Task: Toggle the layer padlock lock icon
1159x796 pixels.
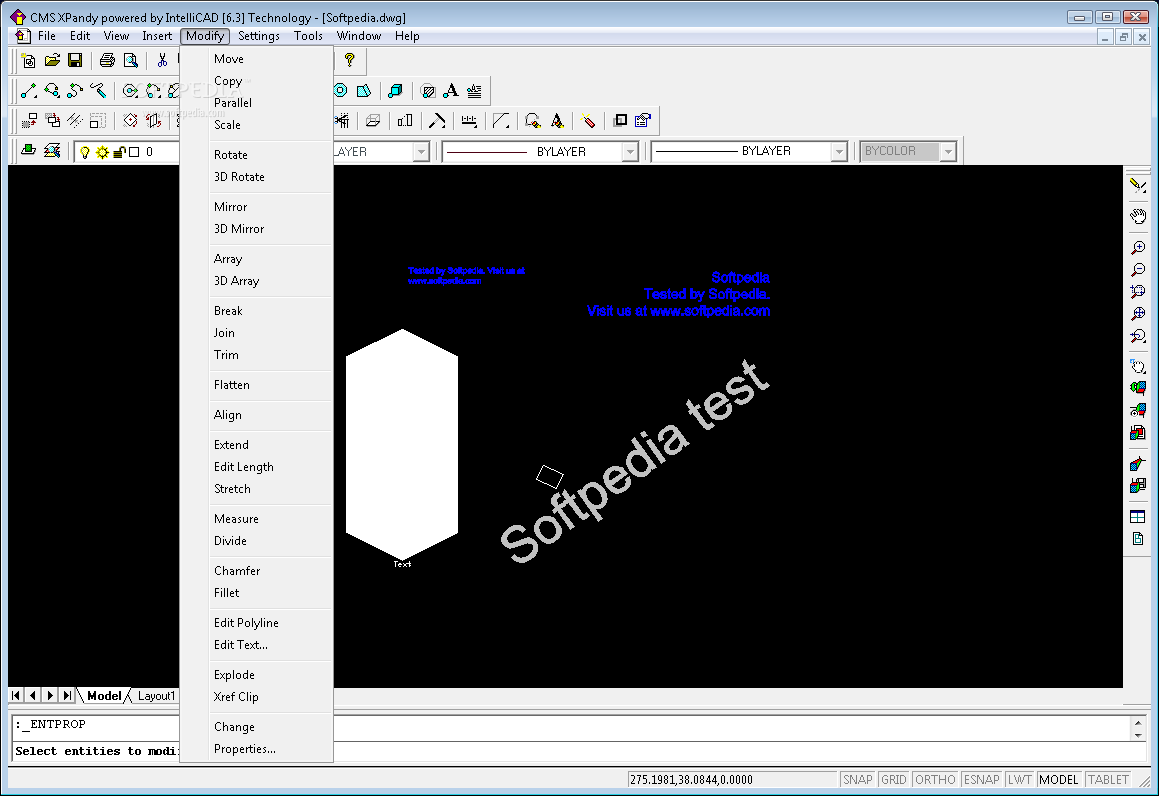Action: (x=120, y=152)
